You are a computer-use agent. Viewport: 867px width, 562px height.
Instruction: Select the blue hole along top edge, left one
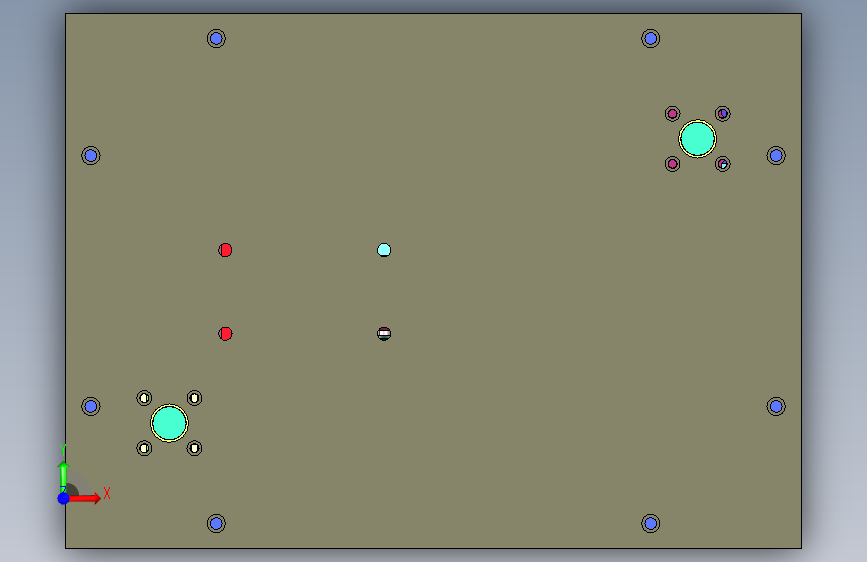click(216, 38)
